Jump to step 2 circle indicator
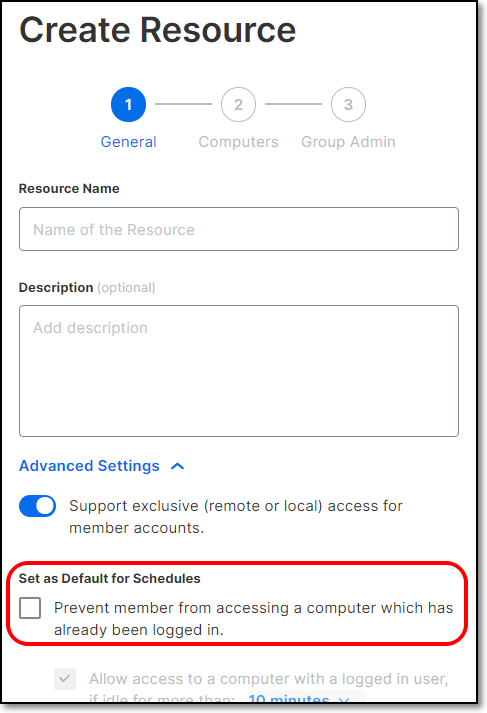The image size is (487, 713). pos(238,105)
